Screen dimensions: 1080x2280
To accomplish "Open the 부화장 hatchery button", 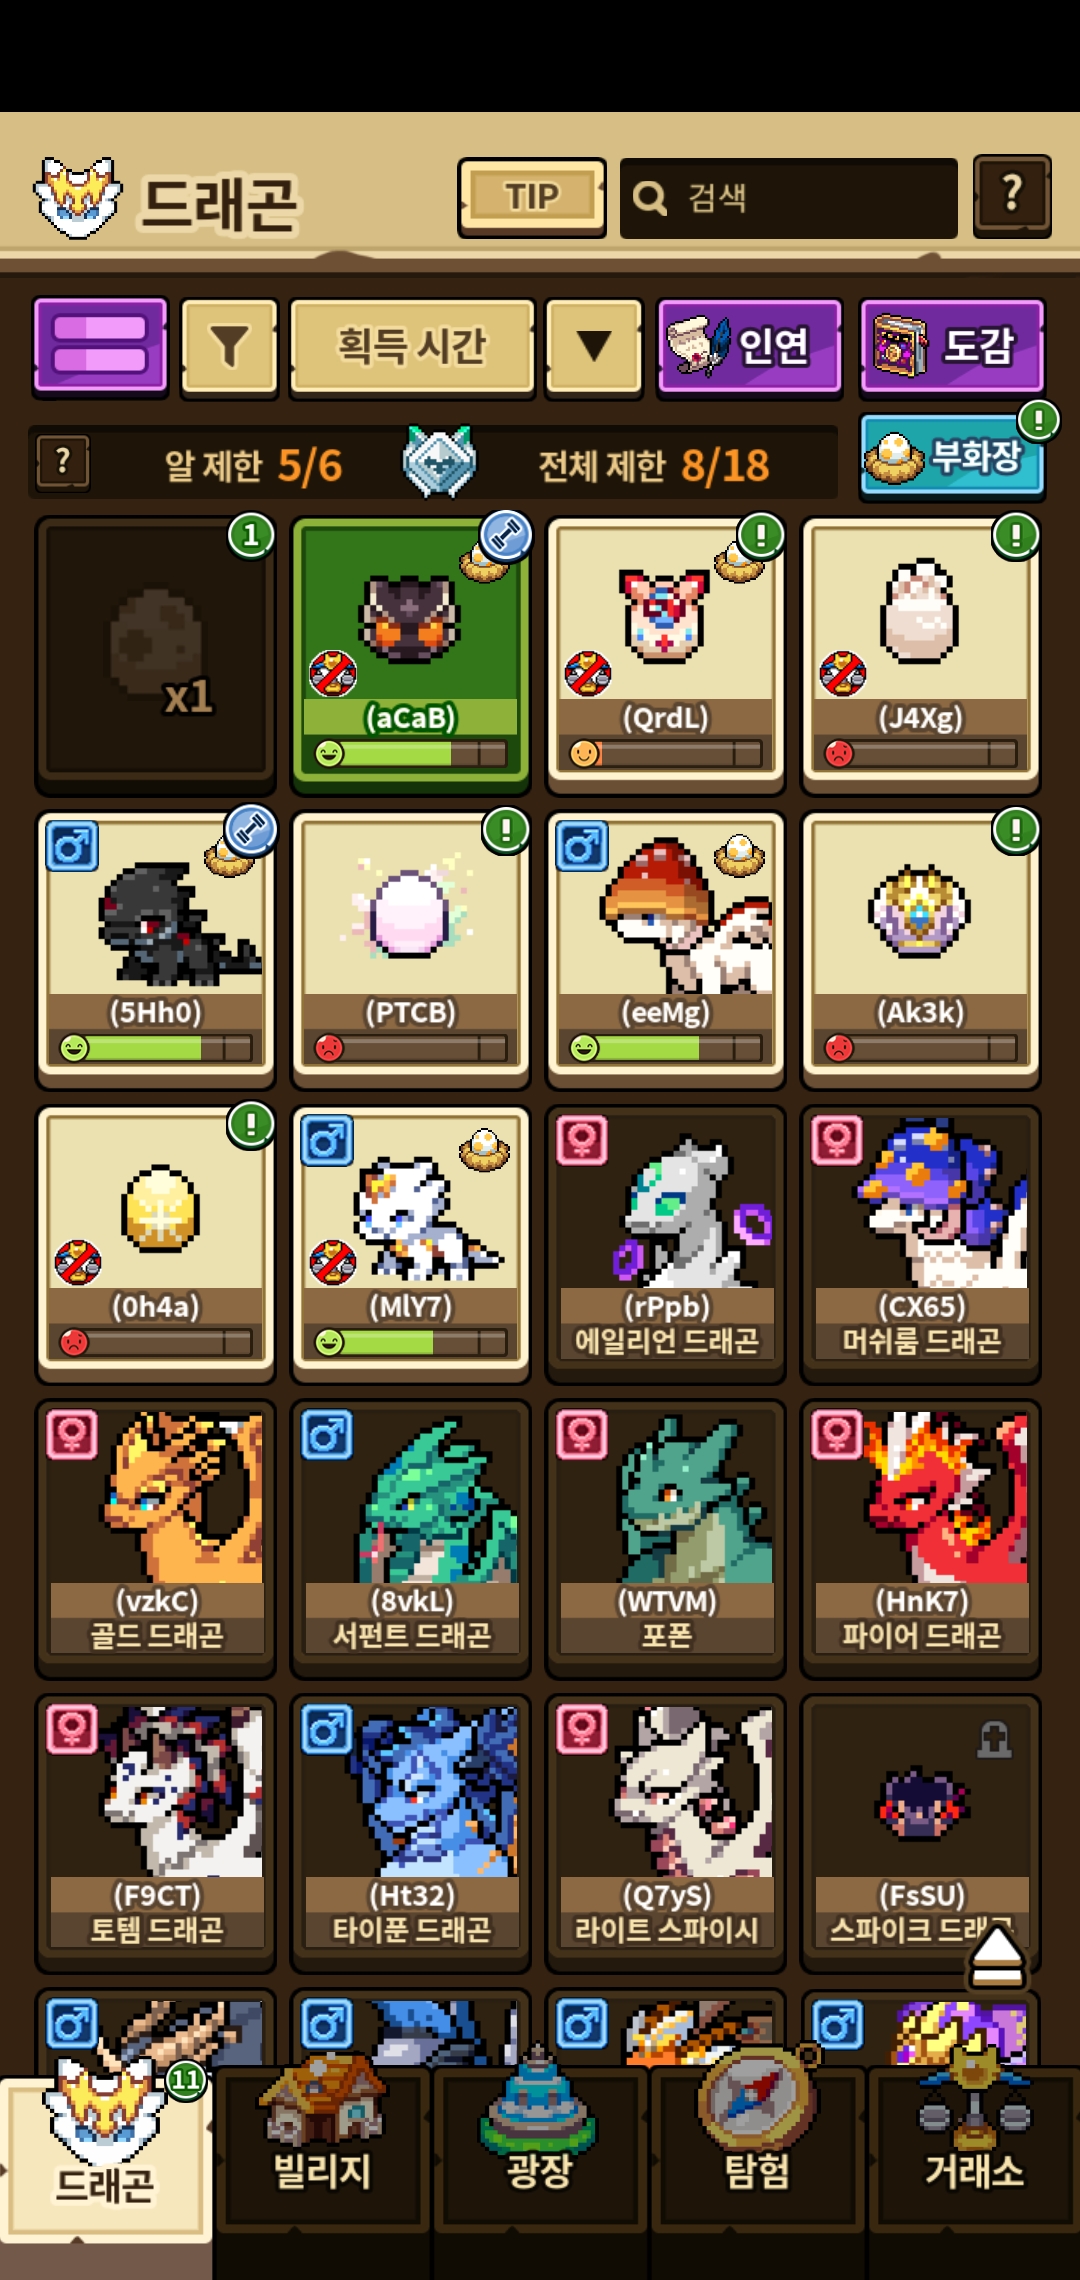I will [952, 457].
